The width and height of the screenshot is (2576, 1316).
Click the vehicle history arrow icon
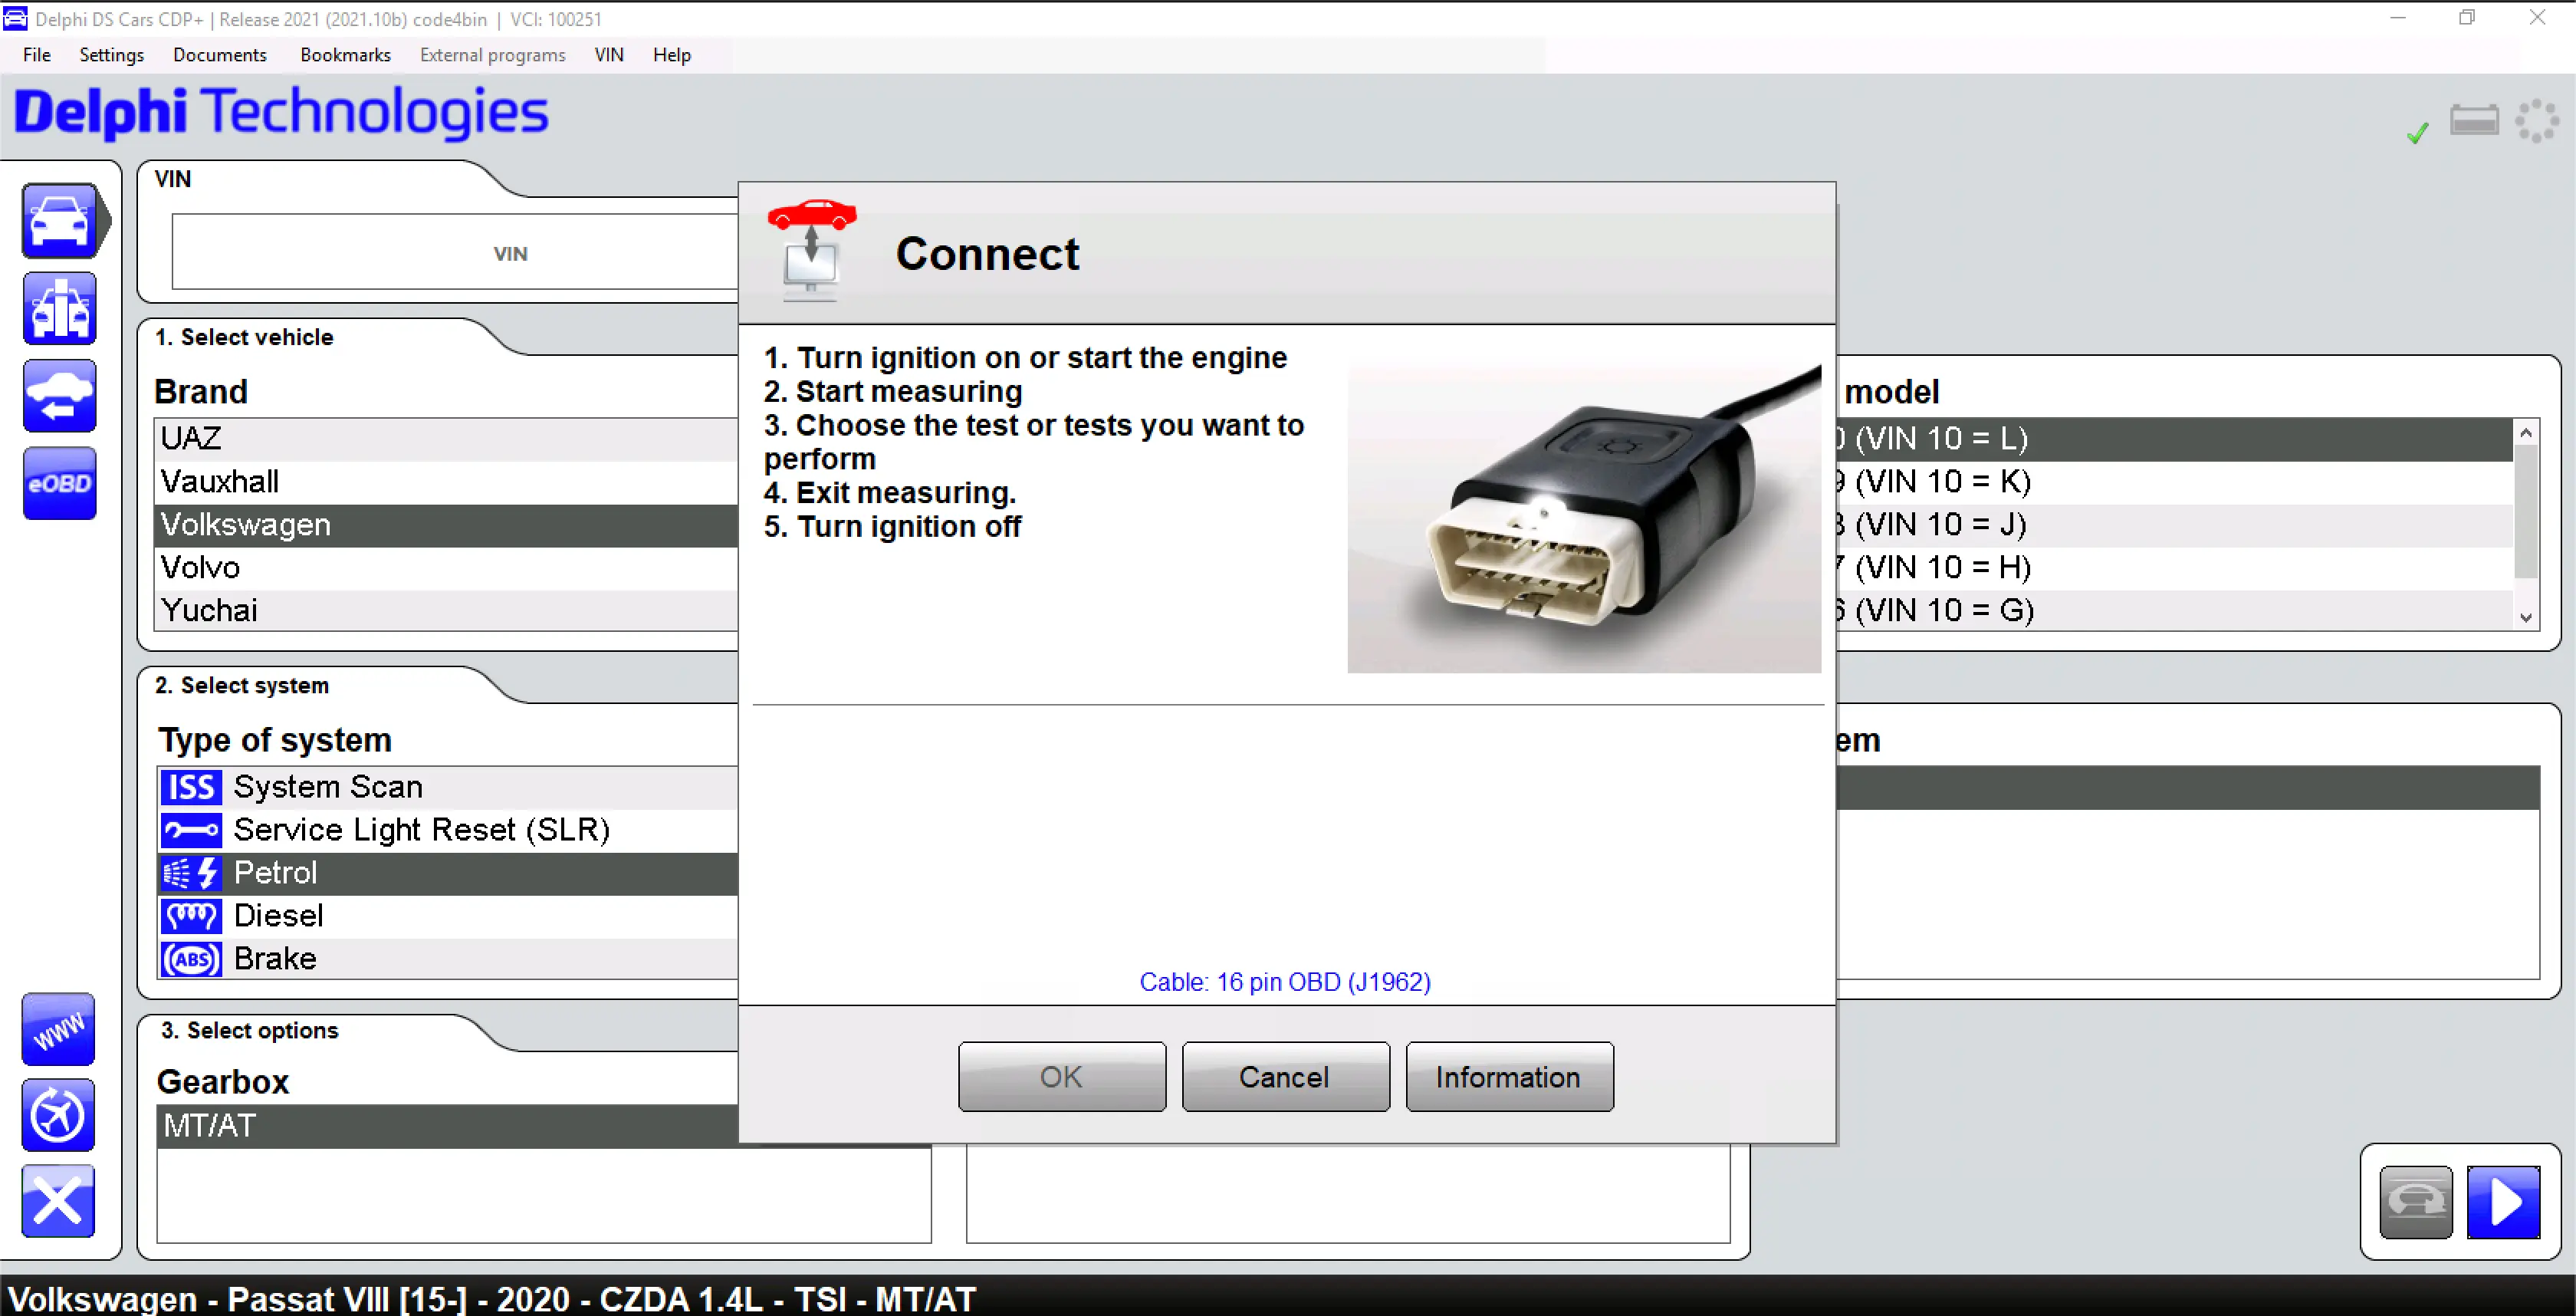click(x=60, y=397)
